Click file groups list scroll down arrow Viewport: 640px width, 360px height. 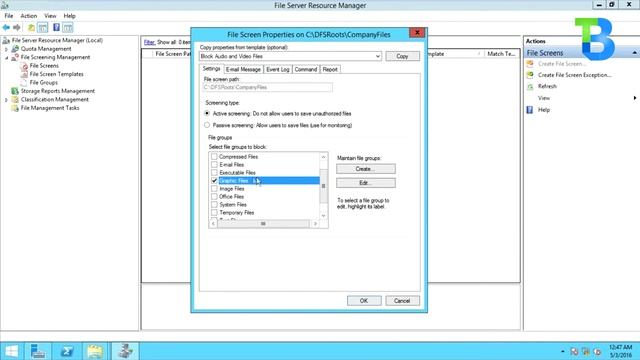point(323,216)
